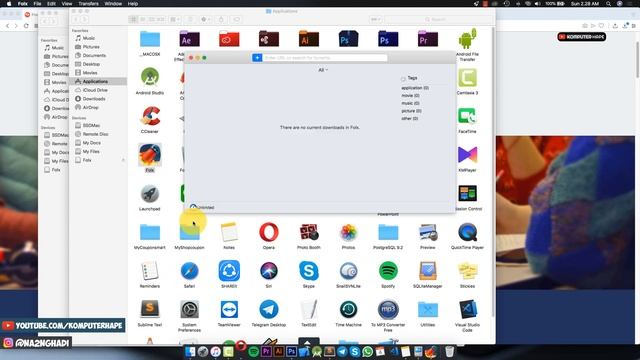Click the Unlimited speed indicator in Folx
The image size is (640, 360).
pyautogui.click(x=202, y=207)
